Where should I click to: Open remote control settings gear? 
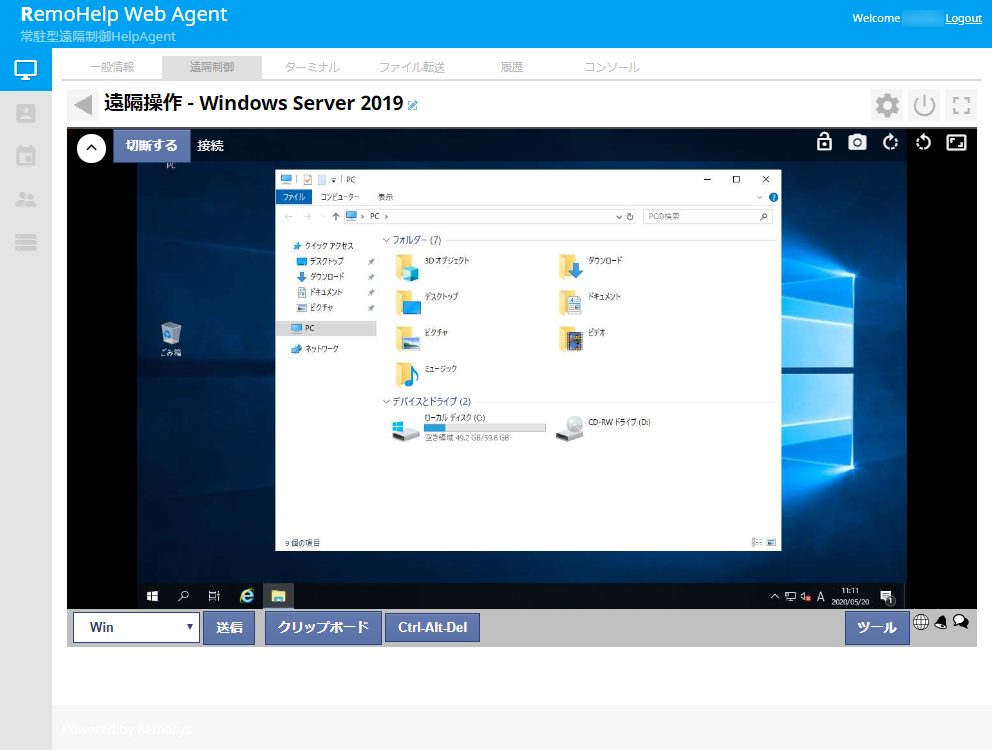(887, 105)
